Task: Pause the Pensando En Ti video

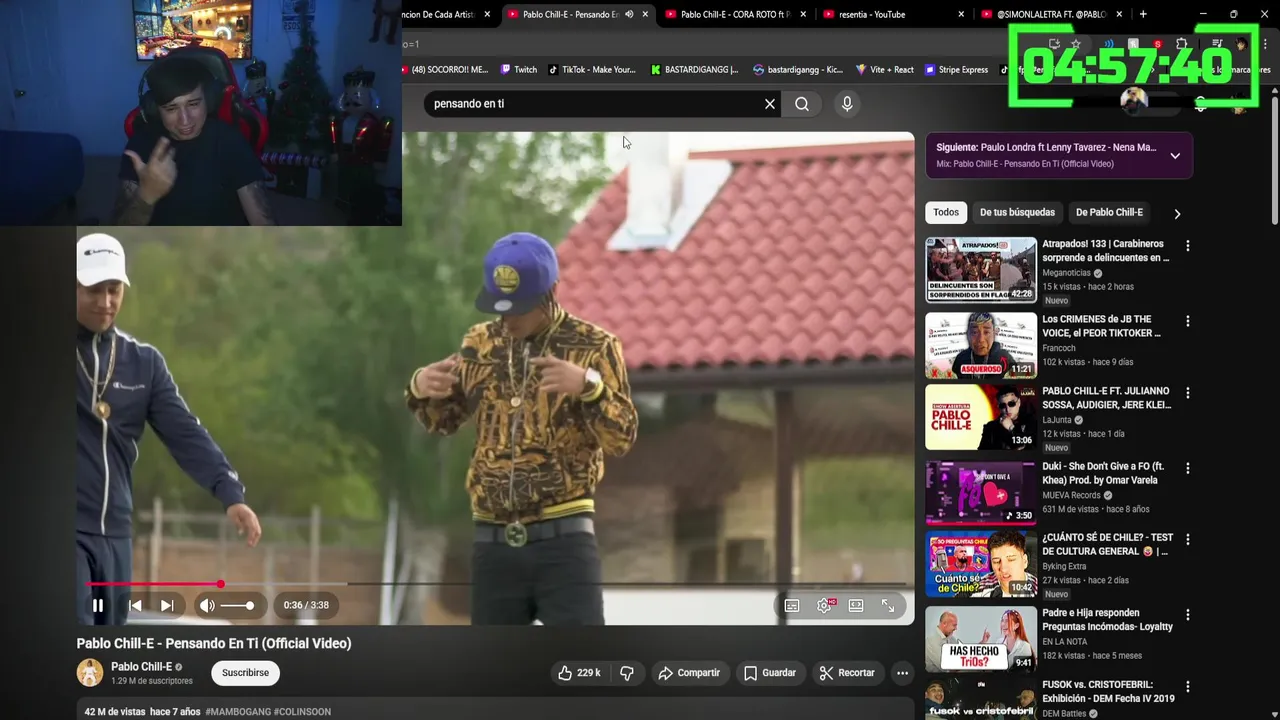Action: pyautogui.click(x=98, y=605)
